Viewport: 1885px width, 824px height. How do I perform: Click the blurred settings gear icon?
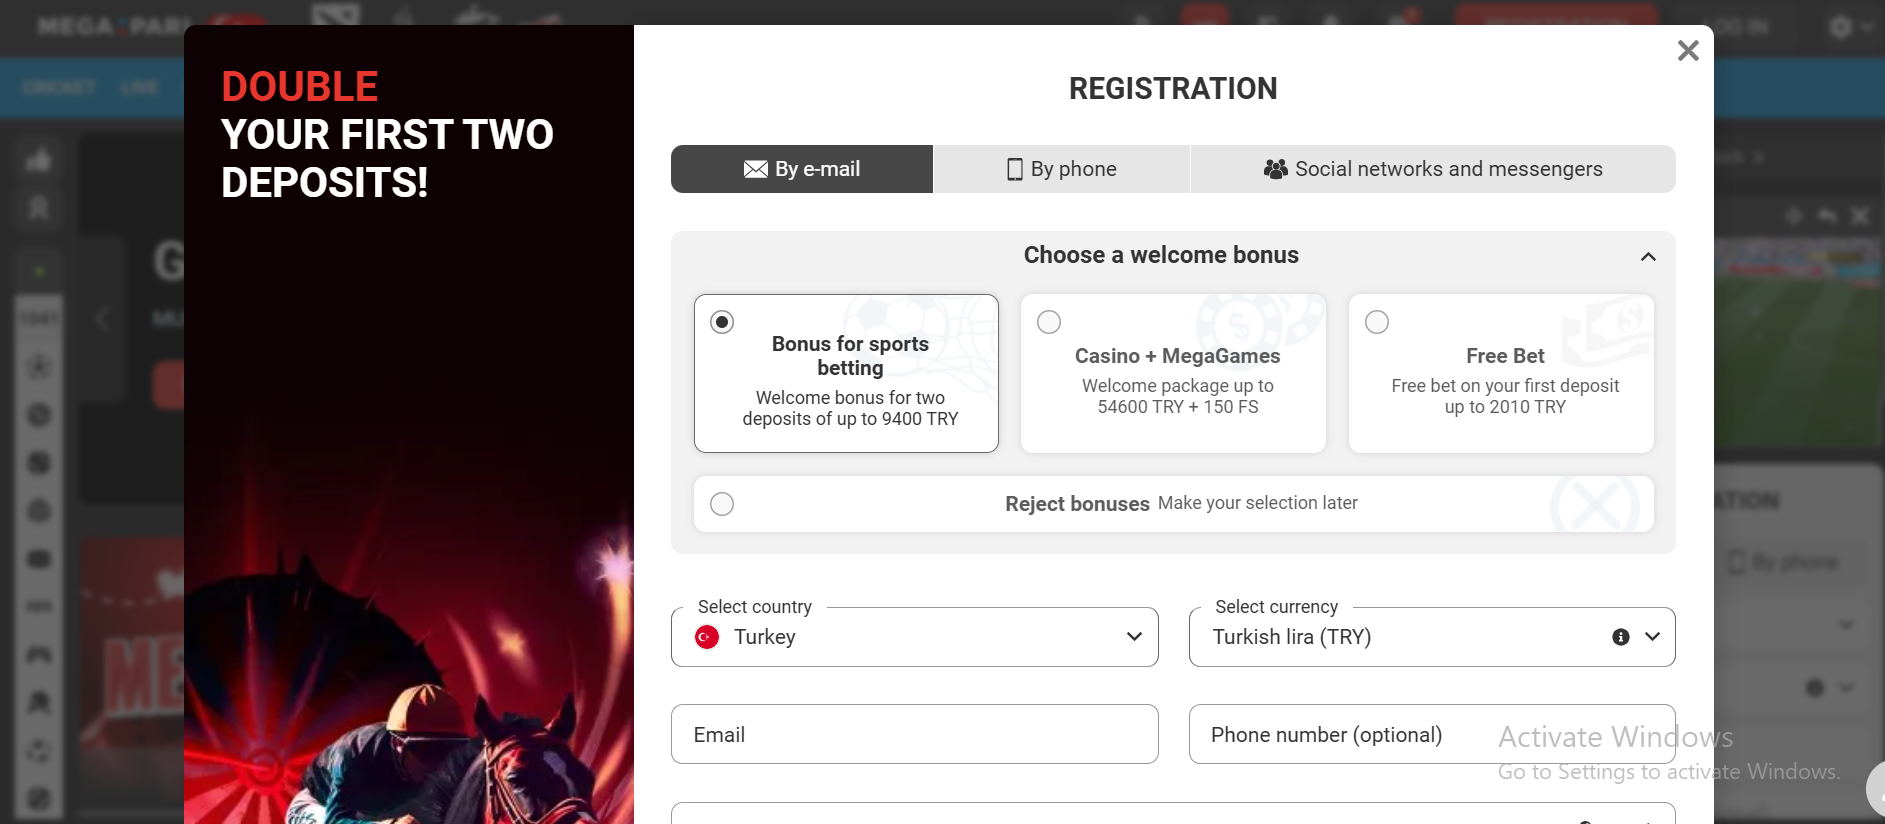pos(1841,27)
